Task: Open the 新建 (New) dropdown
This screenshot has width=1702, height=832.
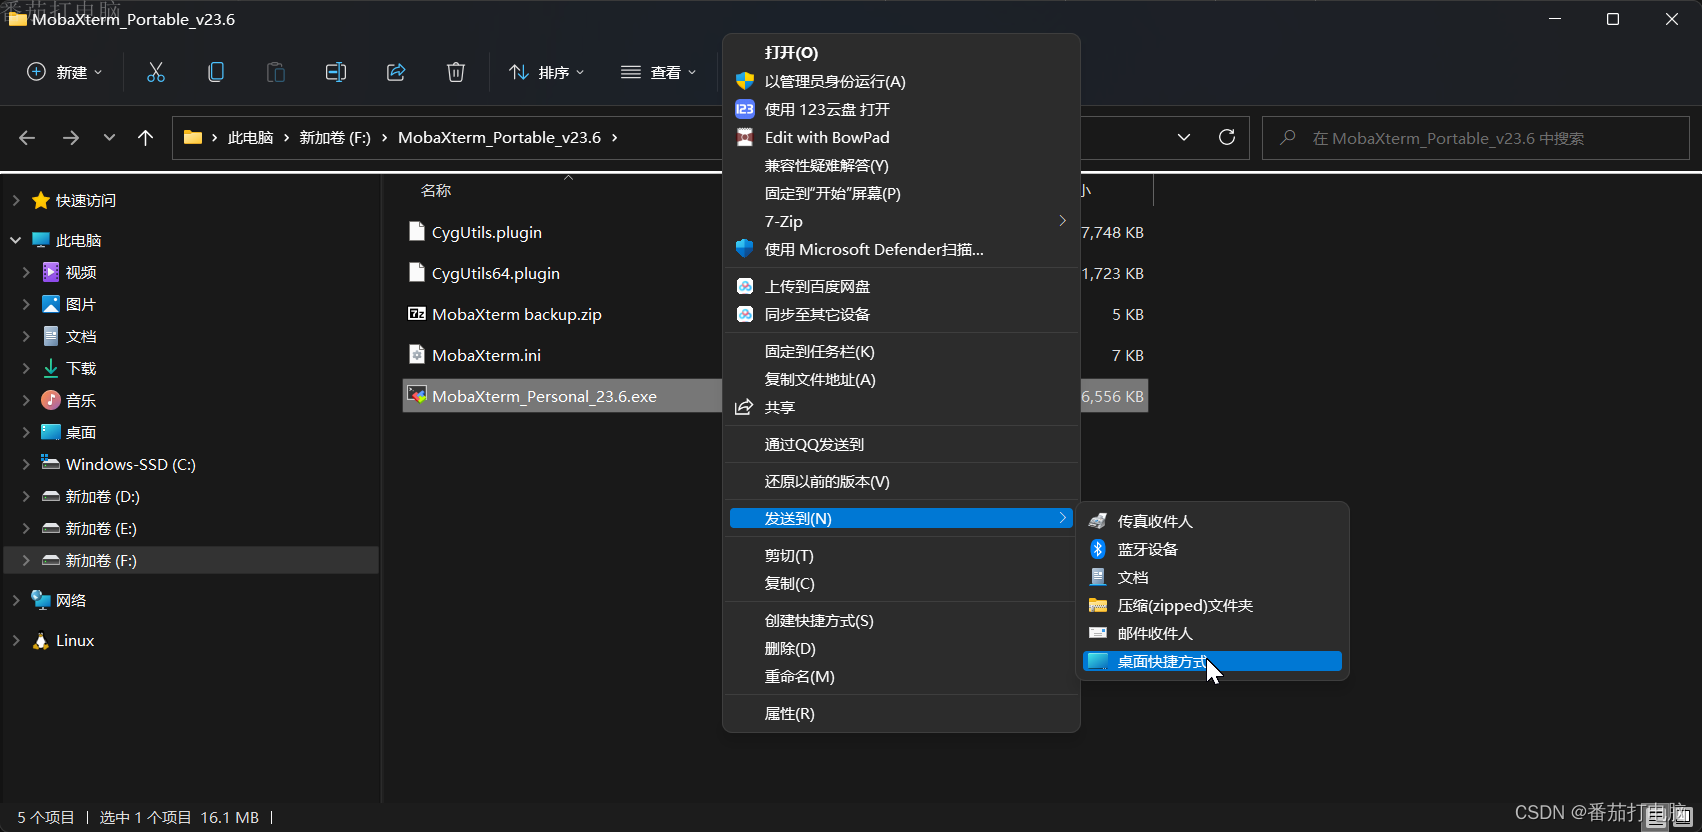Action: 64,72
